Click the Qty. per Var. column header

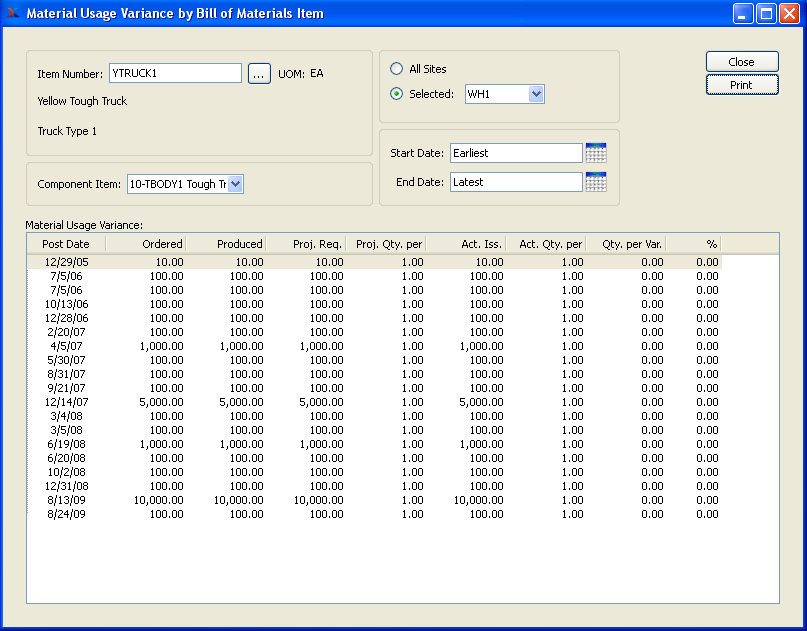[x=626, y=244]
